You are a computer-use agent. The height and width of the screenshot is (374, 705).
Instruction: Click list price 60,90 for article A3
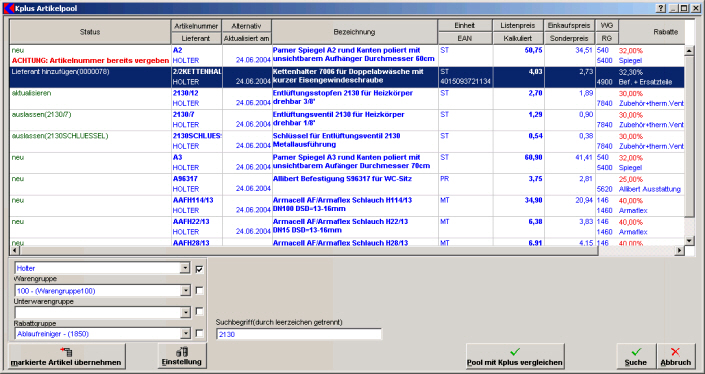533,157
